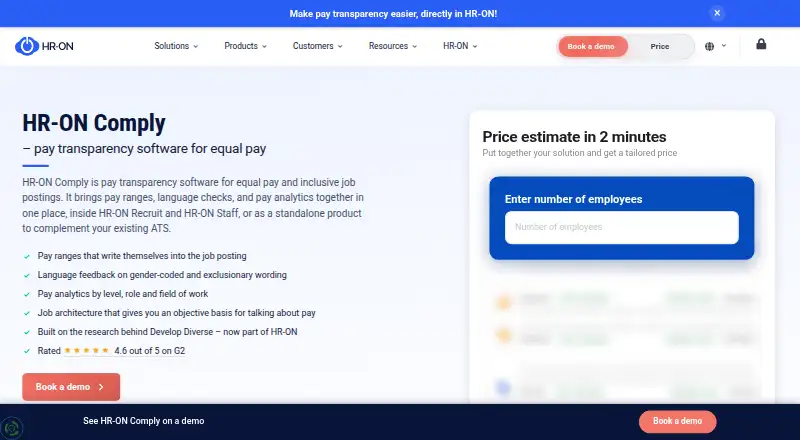800x440 pixels.
Task: Expand the HR-ON menu
Action: pos(460,46)
